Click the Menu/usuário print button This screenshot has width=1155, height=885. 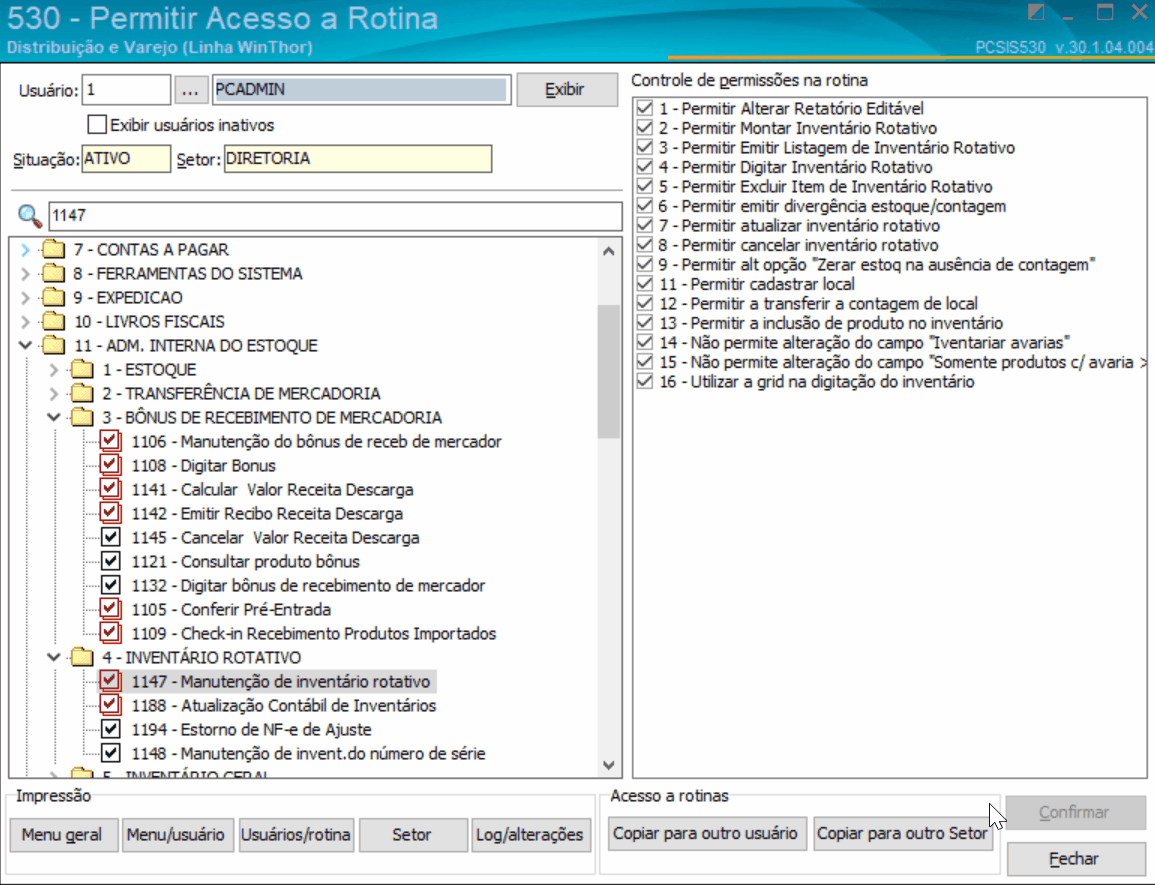(177, 835)
